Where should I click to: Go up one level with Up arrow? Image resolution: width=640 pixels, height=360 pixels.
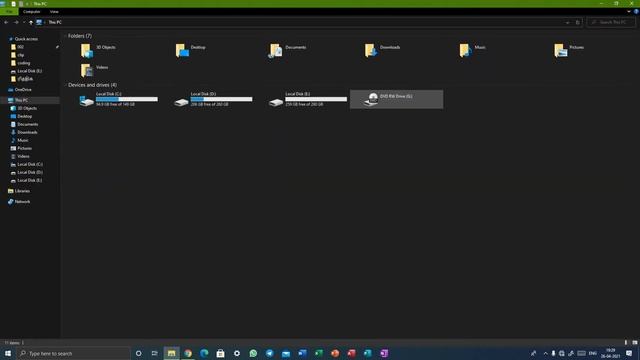click(x=31, y=22)
